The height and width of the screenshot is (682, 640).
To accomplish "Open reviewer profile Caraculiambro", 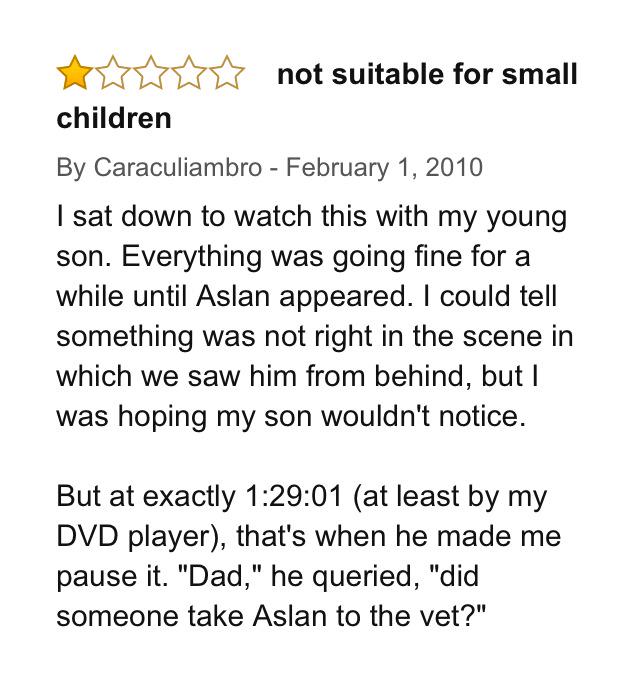I will [x=178, y=167].
